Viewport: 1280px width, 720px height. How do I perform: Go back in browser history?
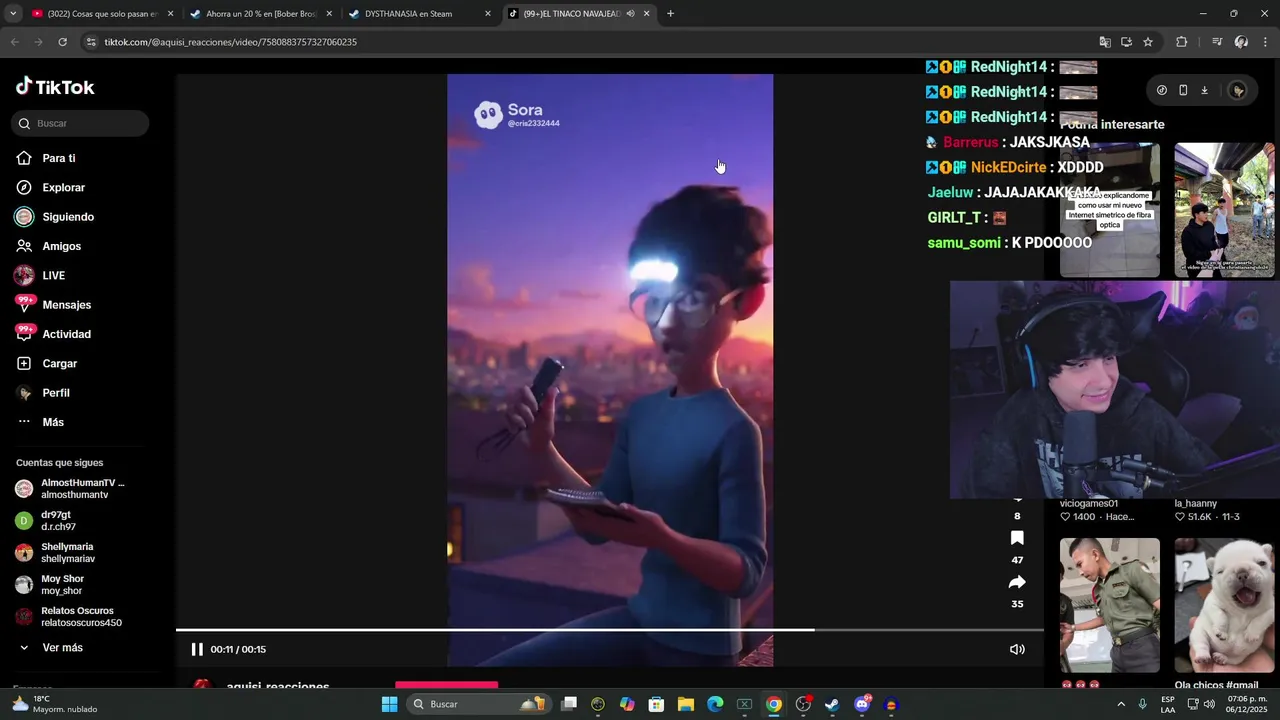pos(14,42)
